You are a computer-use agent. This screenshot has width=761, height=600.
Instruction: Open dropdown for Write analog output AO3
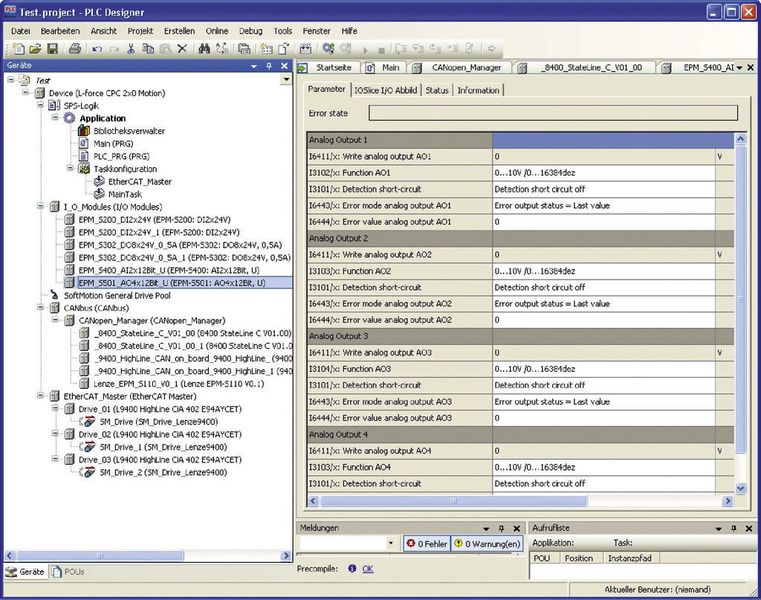point(720,352)
